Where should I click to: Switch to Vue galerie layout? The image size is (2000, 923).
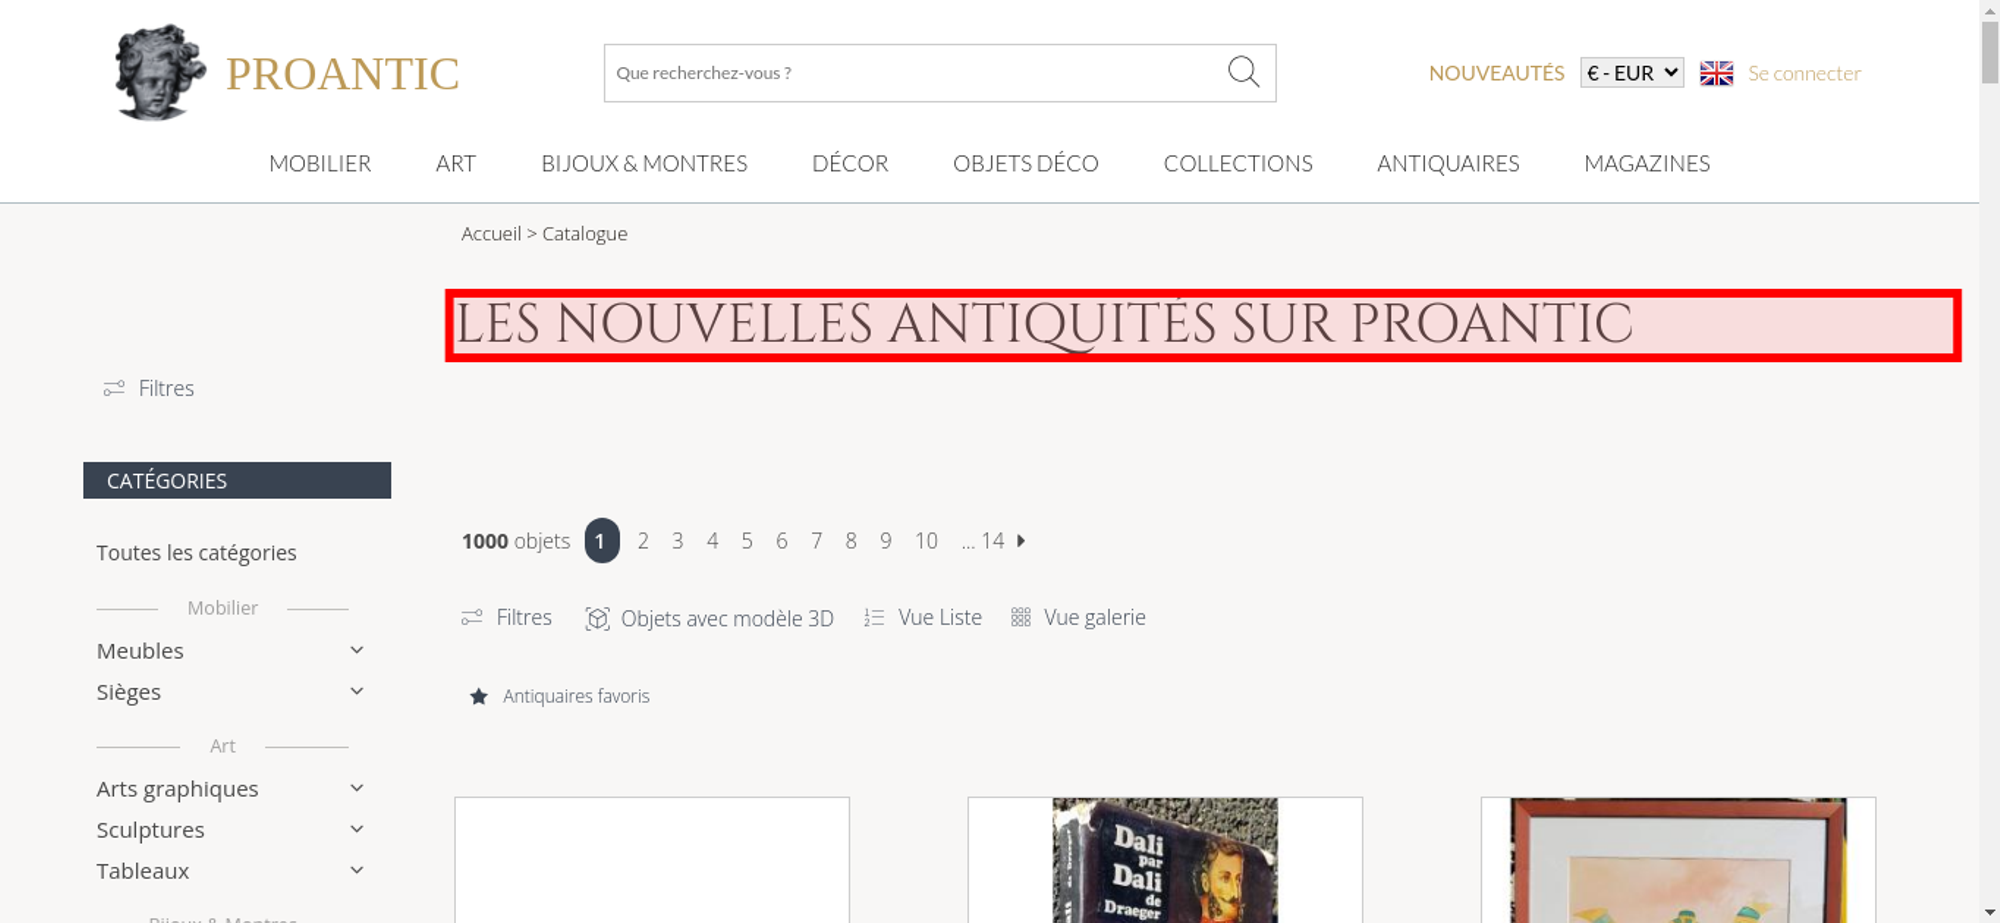[1078, 618]
